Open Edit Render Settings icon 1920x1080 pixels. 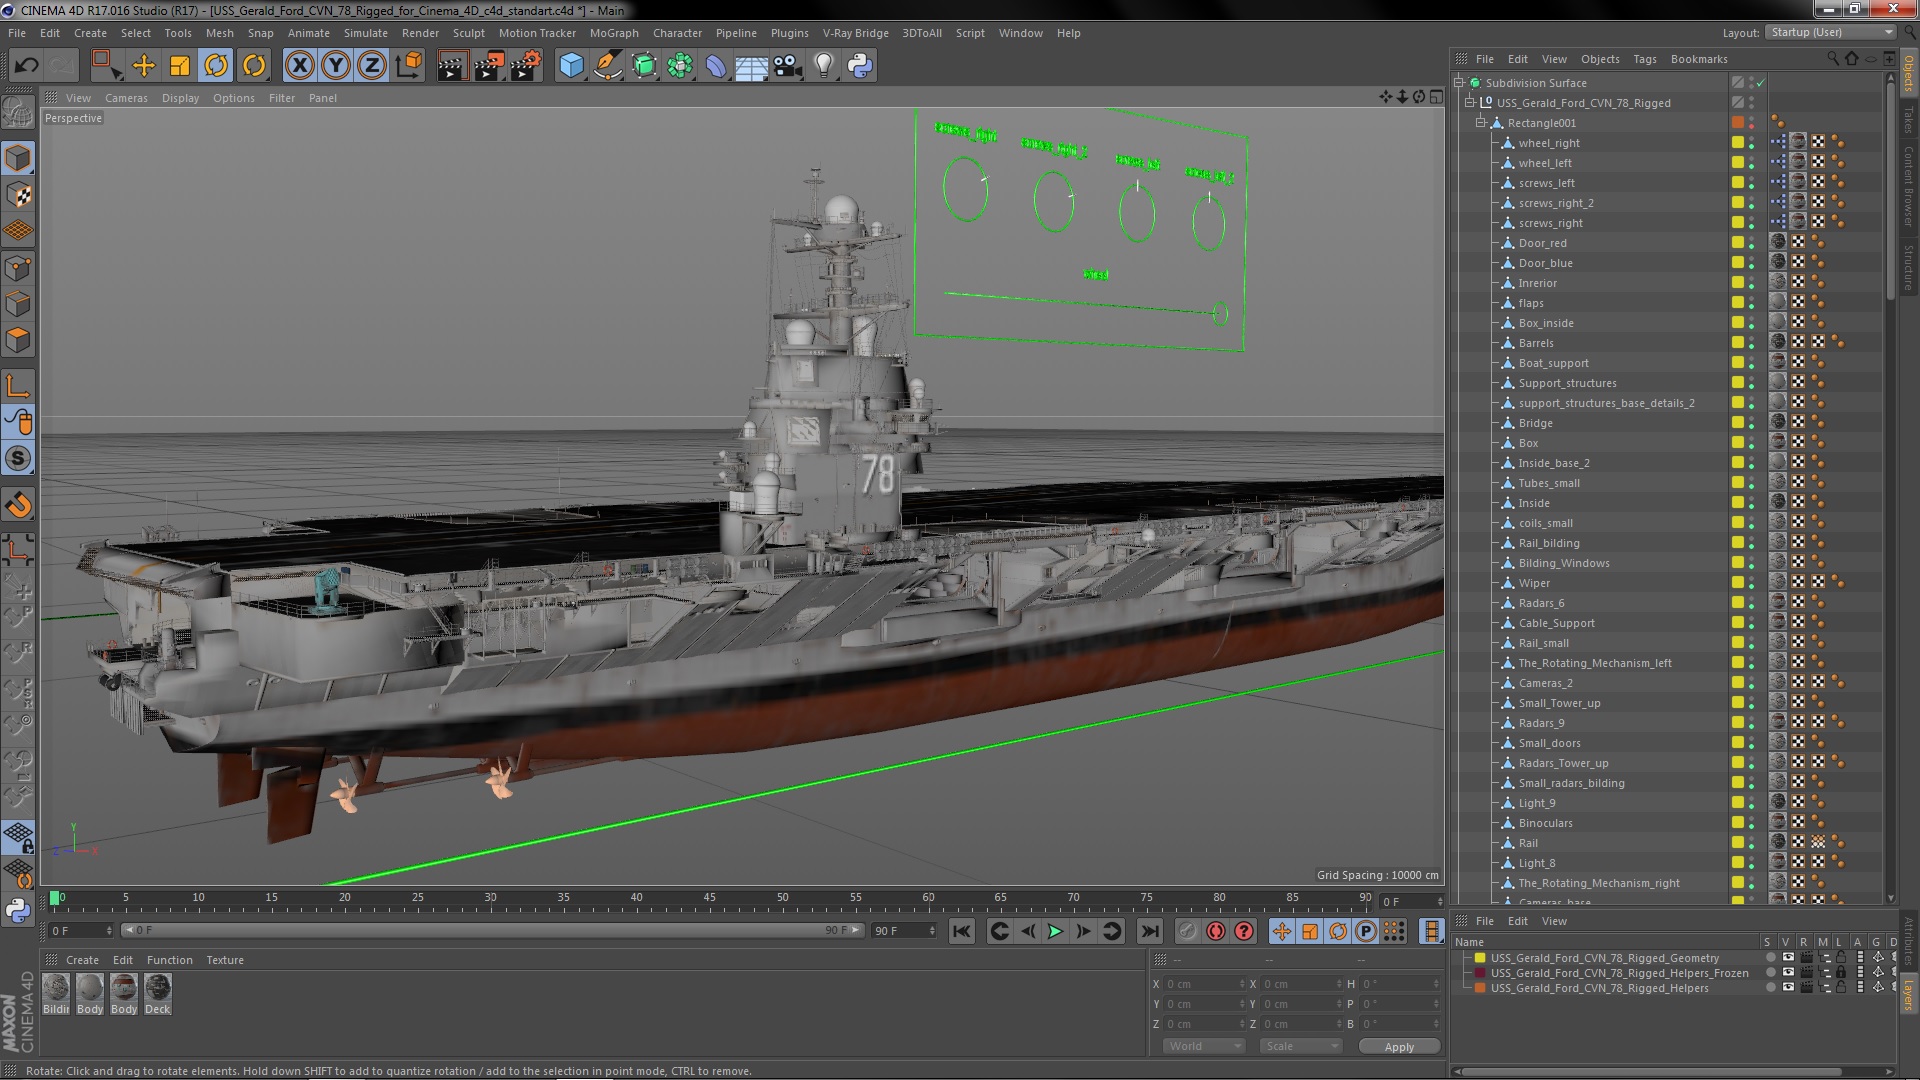(526, 66)
